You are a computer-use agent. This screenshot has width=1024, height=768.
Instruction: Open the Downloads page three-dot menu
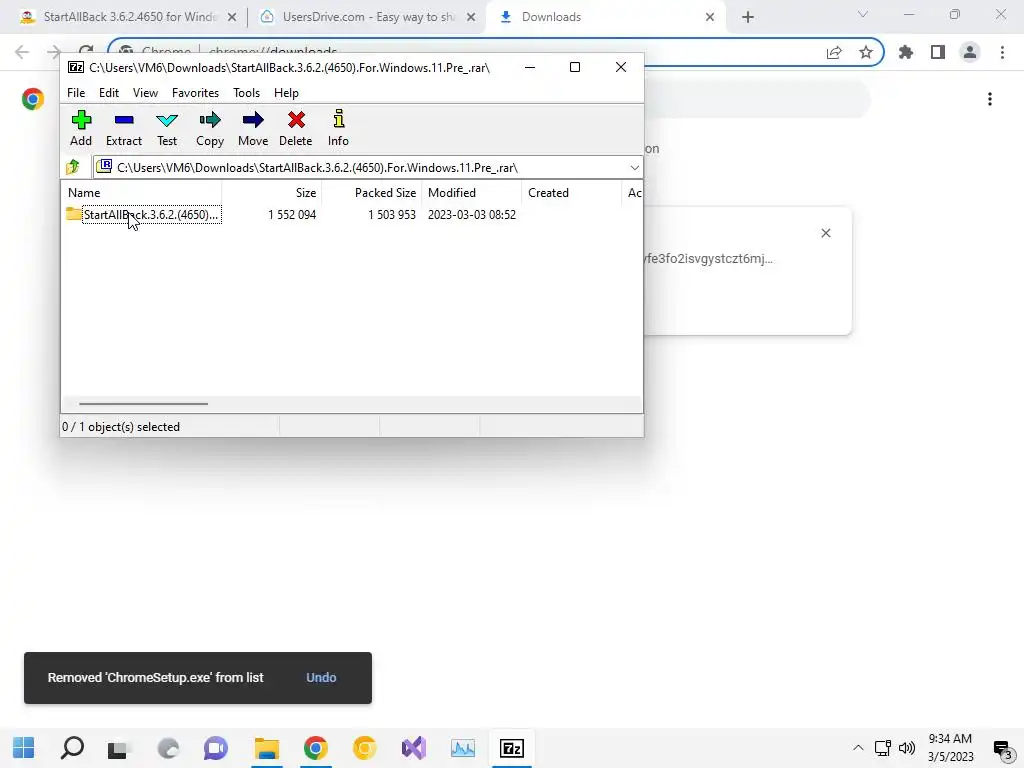click(990, 99)
